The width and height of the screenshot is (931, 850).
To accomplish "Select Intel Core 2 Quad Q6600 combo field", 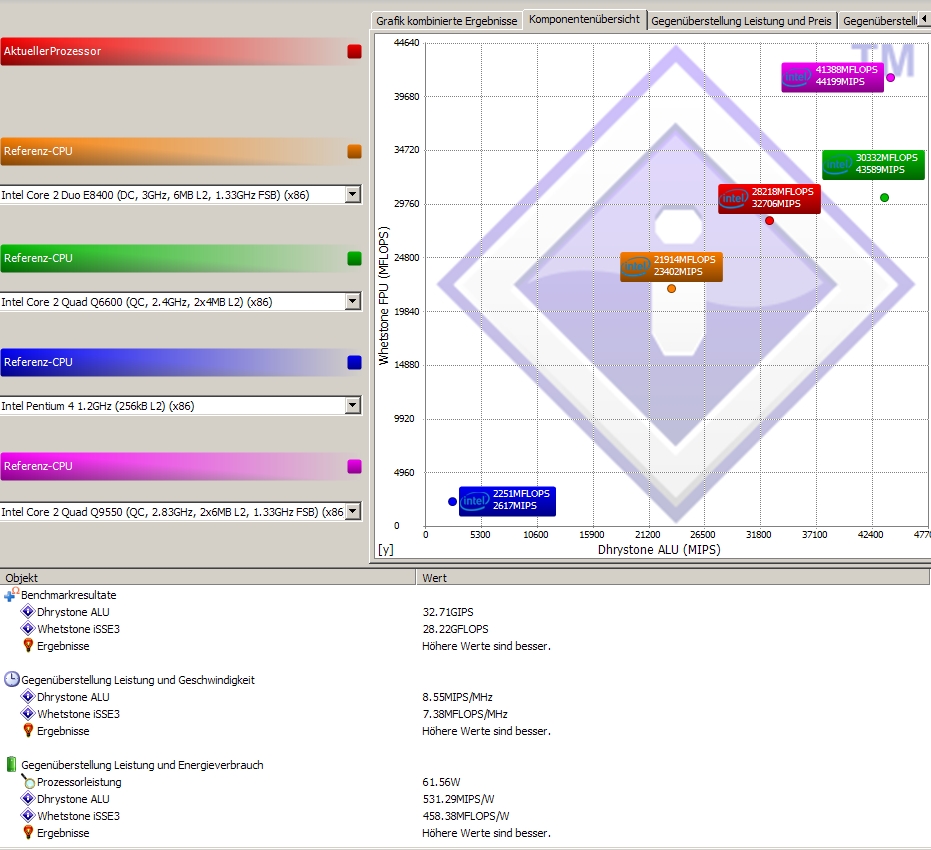I will [180, 302].
